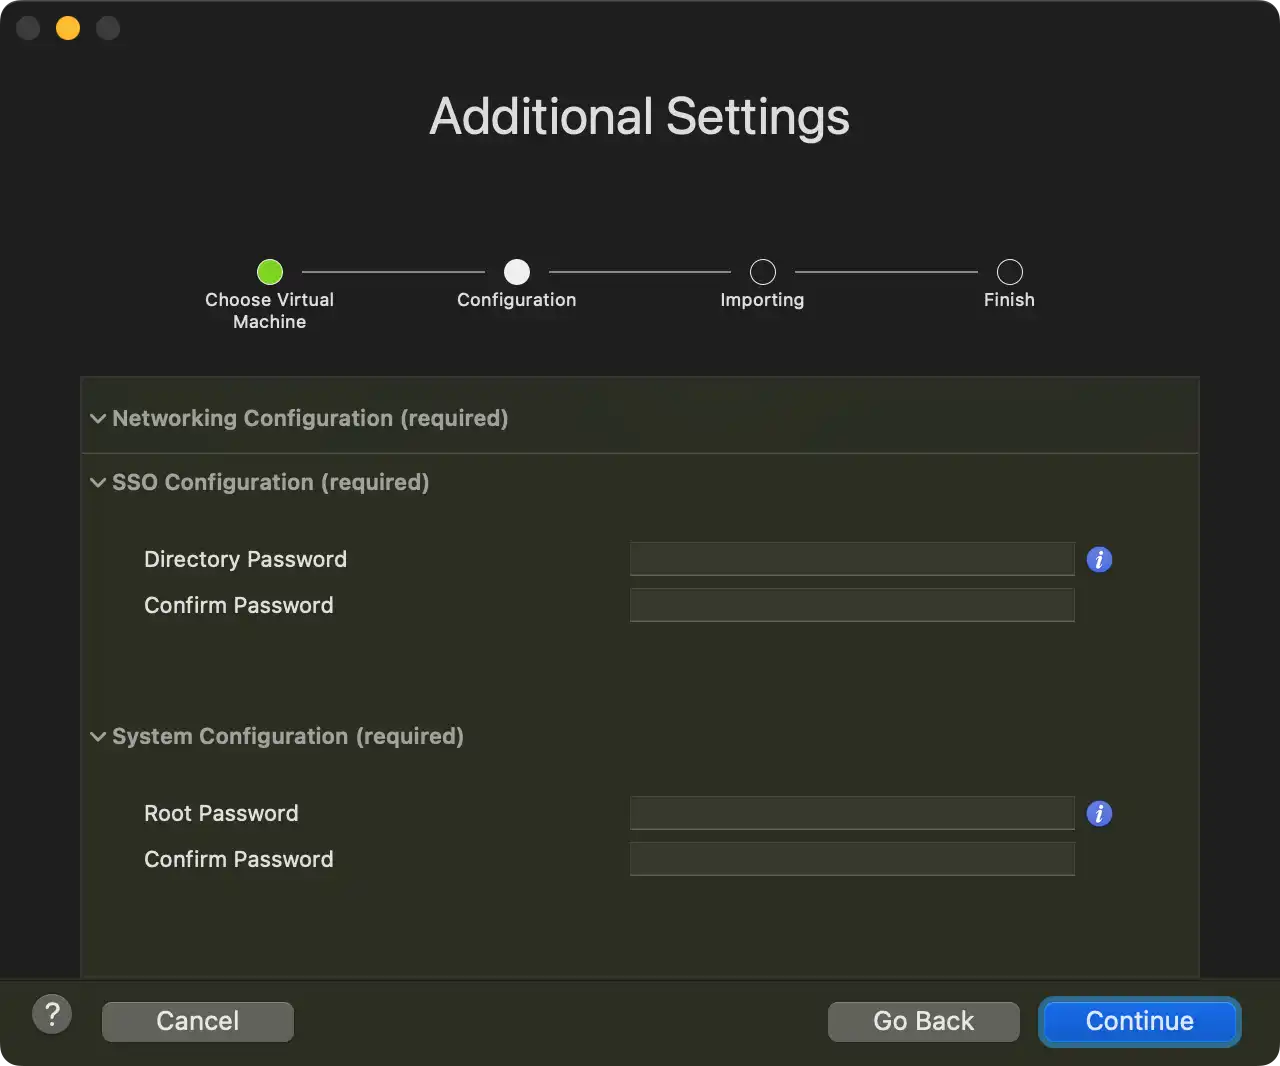Click the gray zoom button in title bar
The image size is (1280, 1066).
108,28
